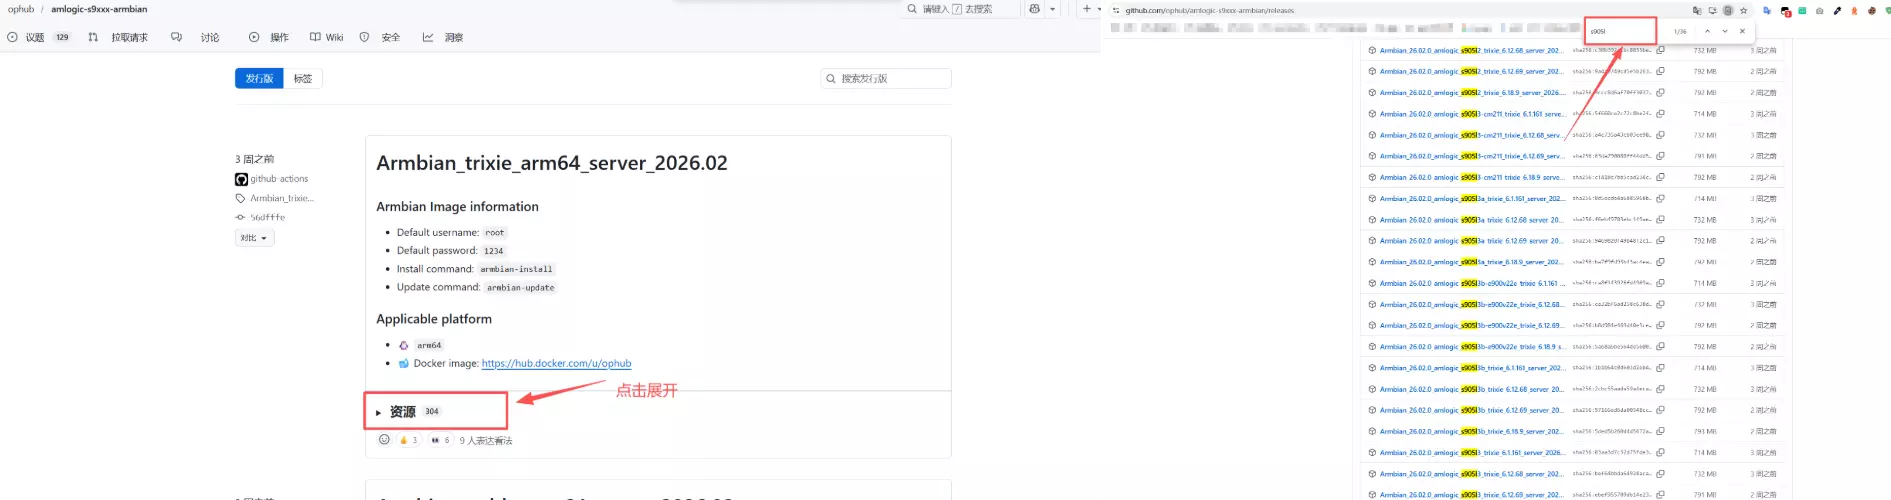1891x500 pixels.
Task: Copy sha256 for s905l3b-e900v22e_trixie_6.12.69 asset
Action: [x=1660, y=326]
